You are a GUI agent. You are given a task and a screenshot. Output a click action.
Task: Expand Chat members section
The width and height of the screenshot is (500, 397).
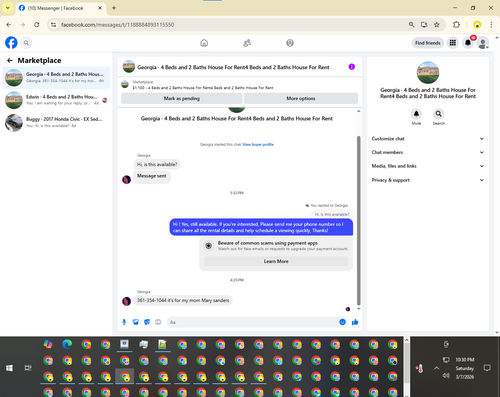pos(428,152)
